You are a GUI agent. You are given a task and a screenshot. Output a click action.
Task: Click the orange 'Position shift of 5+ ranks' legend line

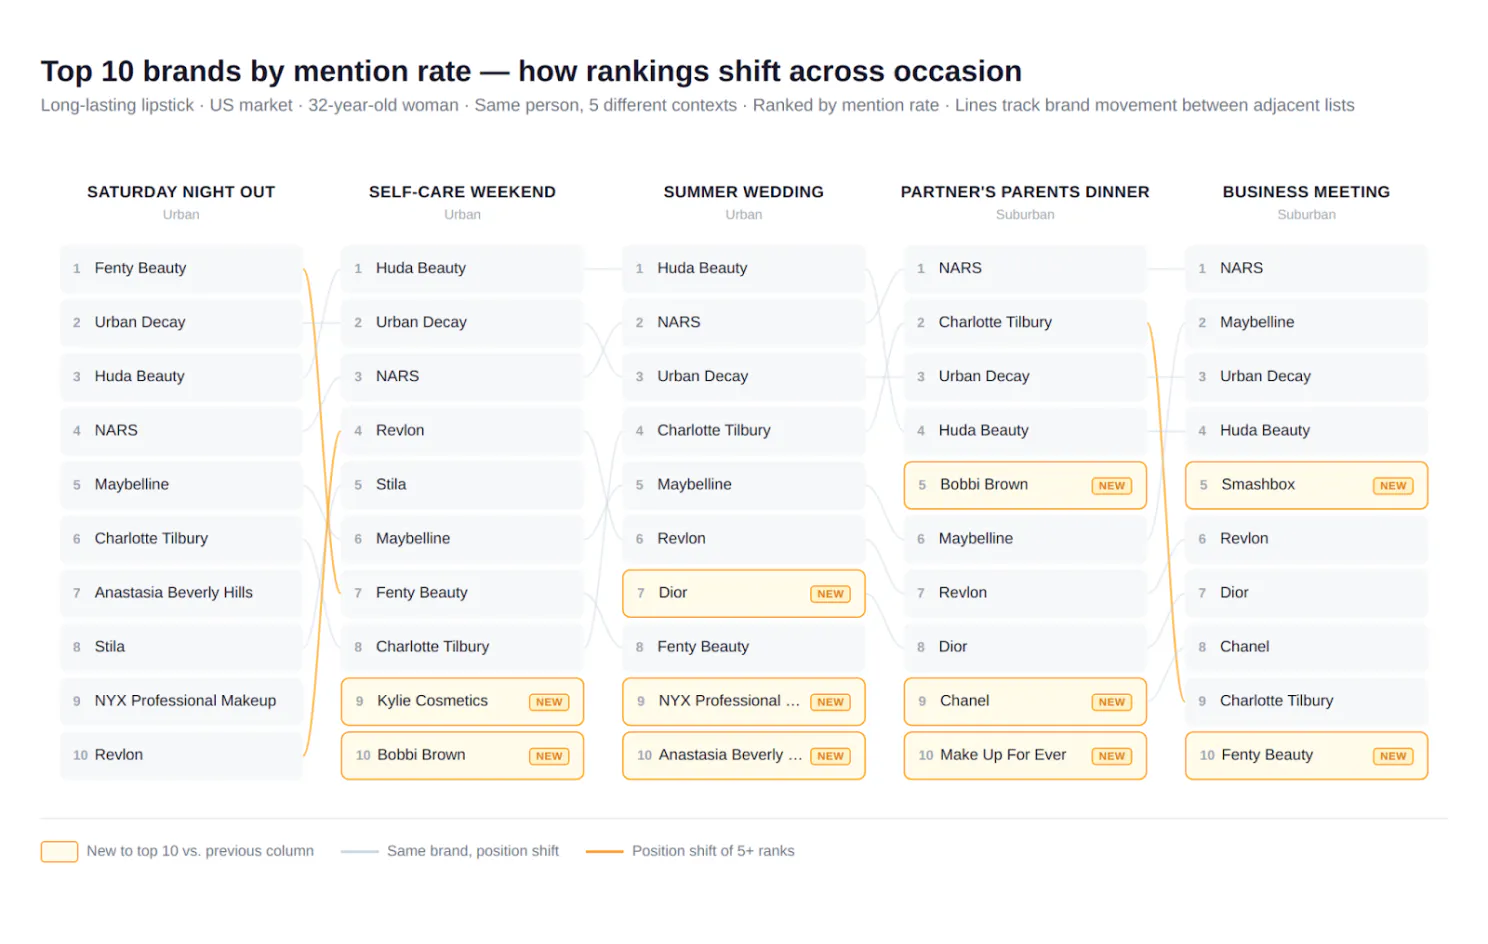(604, 851)
